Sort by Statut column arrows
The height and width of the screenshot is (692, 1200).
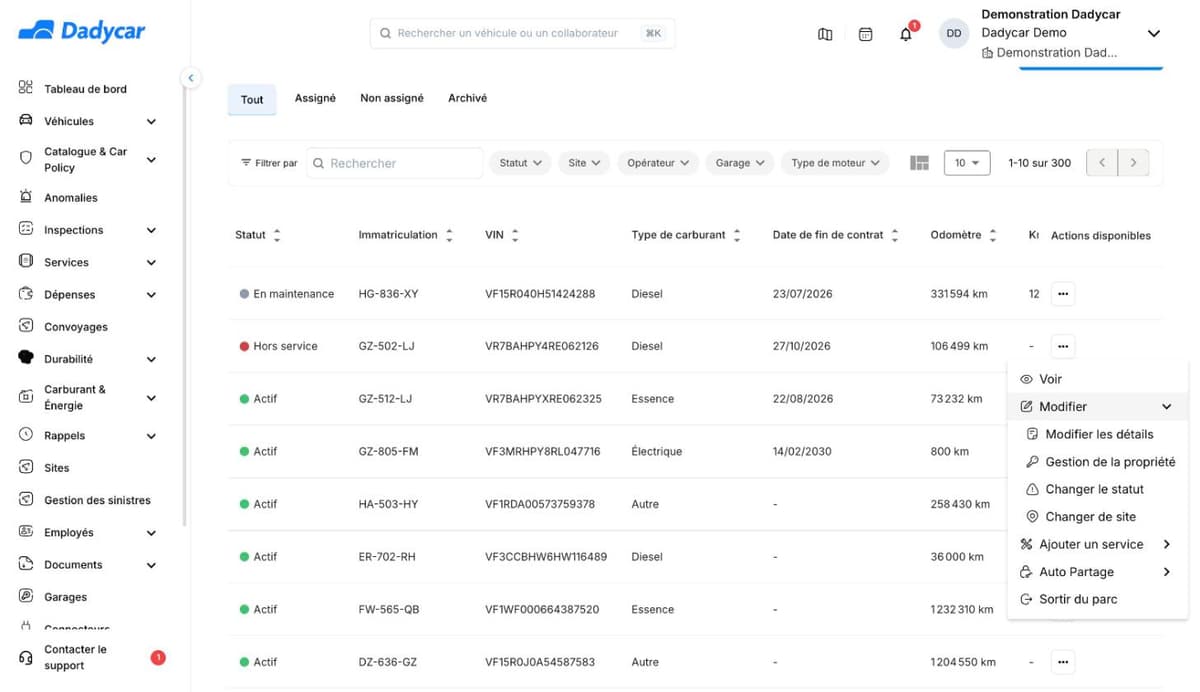tap(277, 235)
